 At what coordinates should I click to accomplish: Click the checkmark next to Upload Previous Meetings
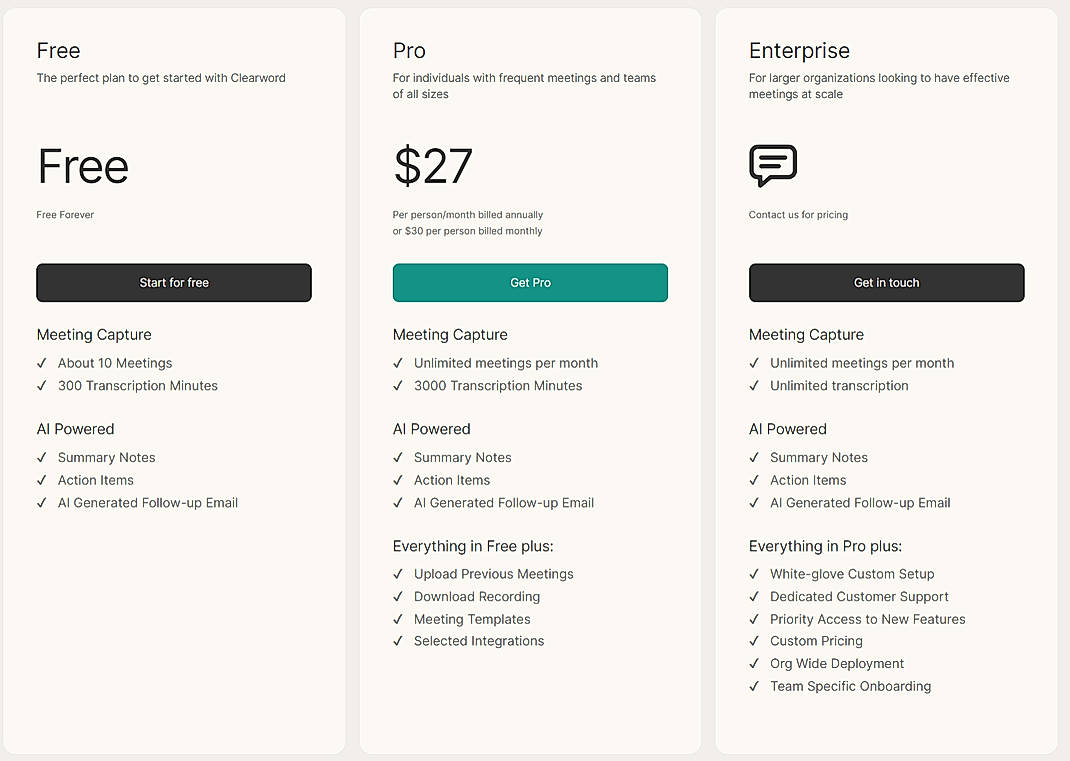click(x=397, y=574)
